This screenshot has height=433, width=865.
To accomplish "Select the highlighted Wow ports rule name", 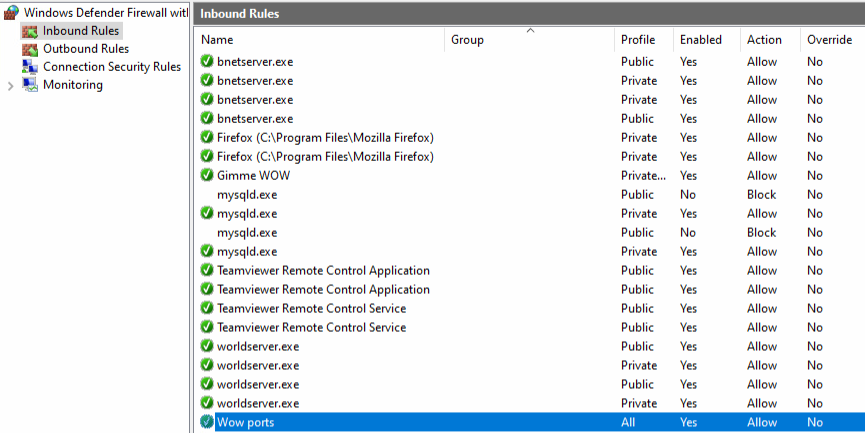I will [x=245, y=423].
